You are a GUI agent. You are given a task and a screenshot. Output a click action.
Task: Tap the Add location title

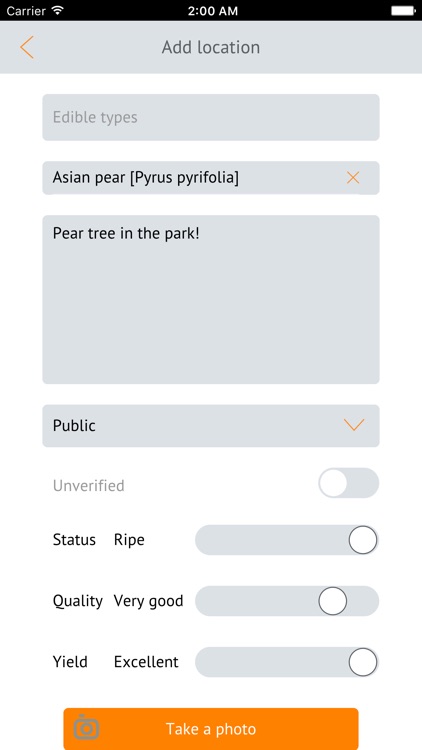[211, 47]
